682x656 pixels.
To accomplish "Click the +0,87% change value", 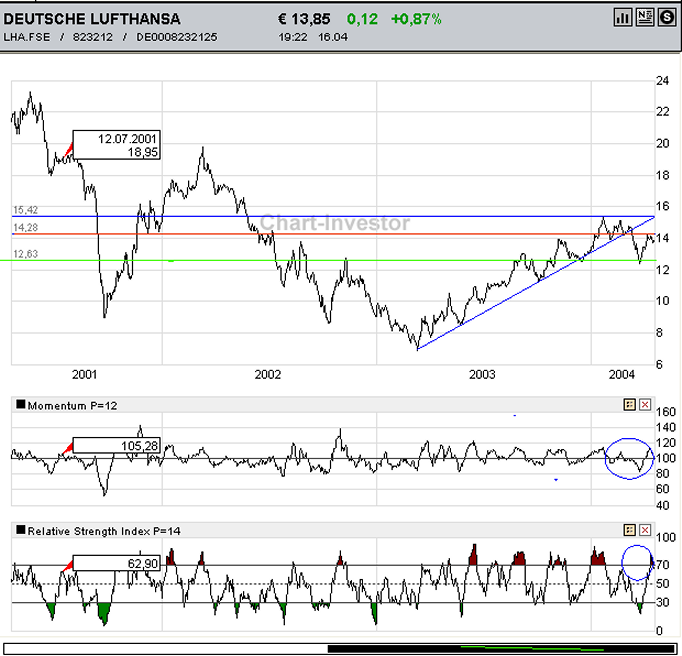I will 416,19.
